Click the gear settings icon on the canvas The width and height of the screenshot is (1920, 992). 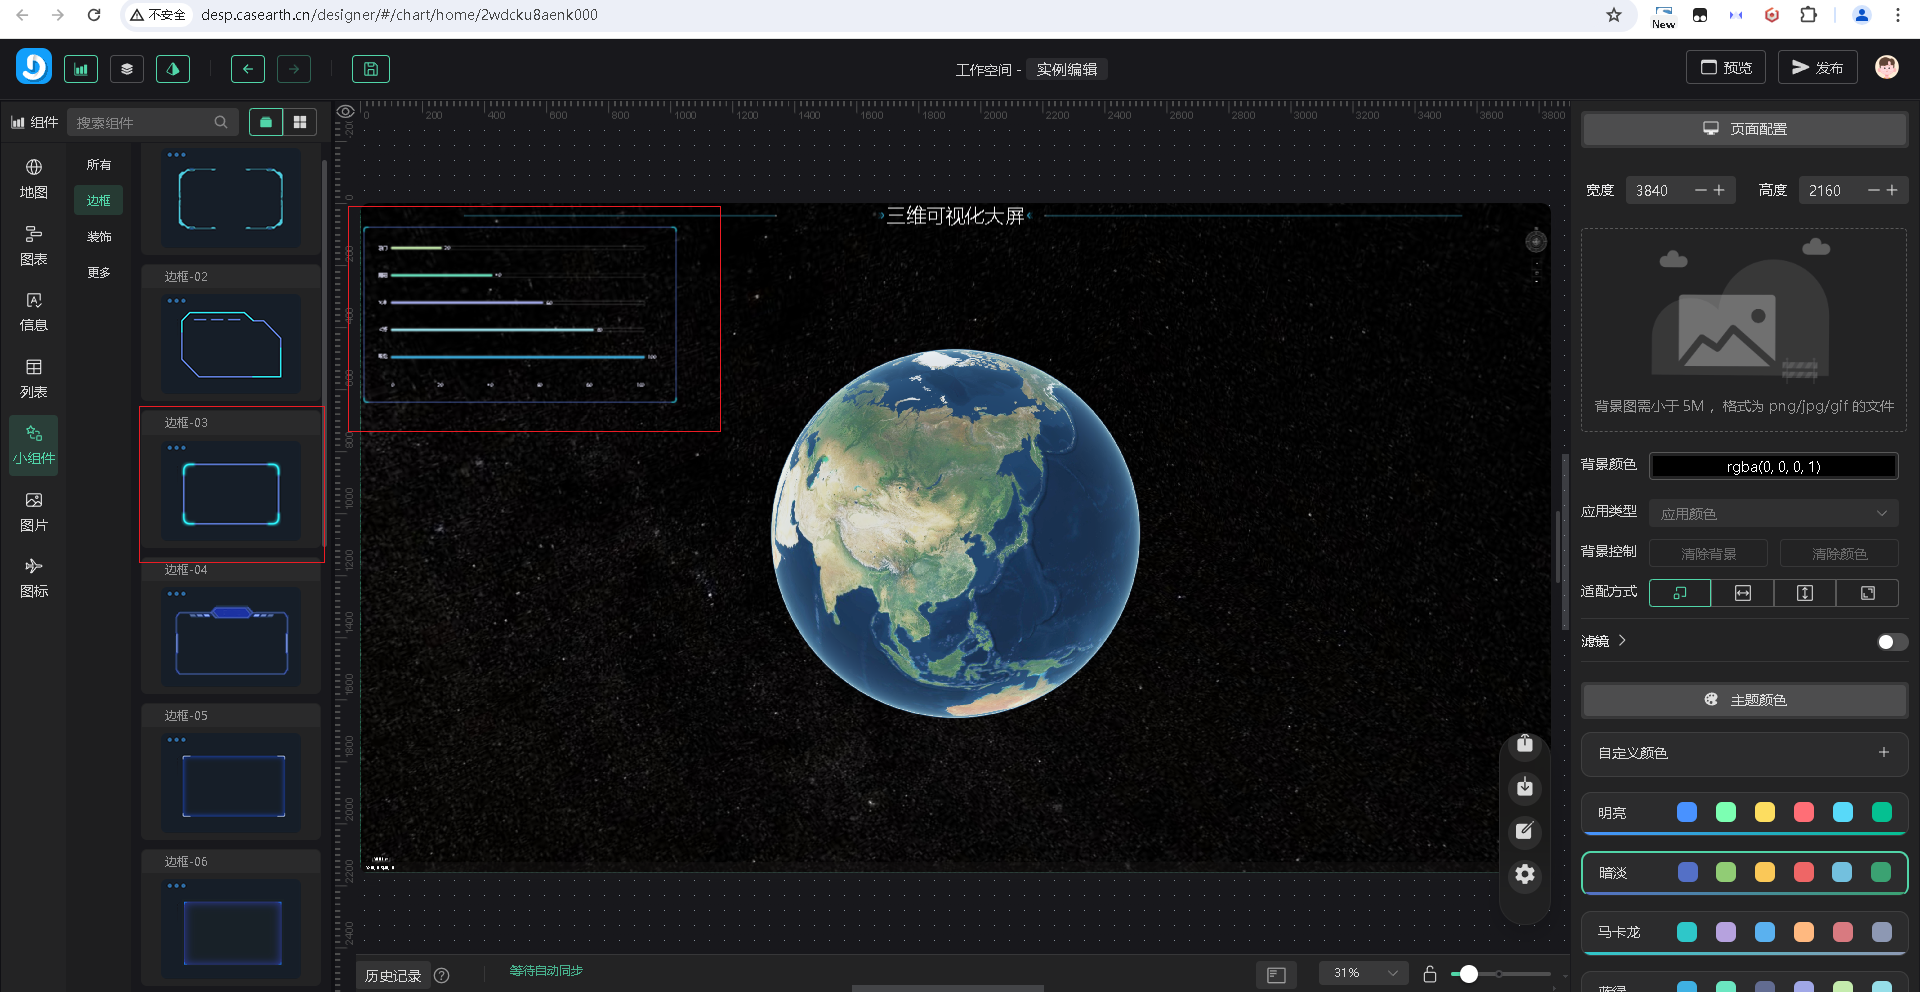tap(1524, 875)
